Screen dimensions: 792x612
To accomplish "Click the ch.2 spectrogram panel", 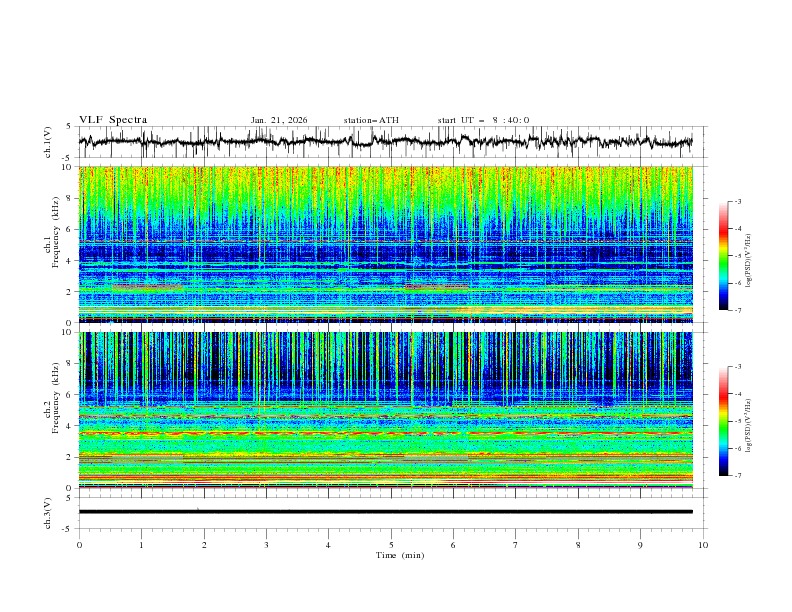I will click(x=386, y=410).
